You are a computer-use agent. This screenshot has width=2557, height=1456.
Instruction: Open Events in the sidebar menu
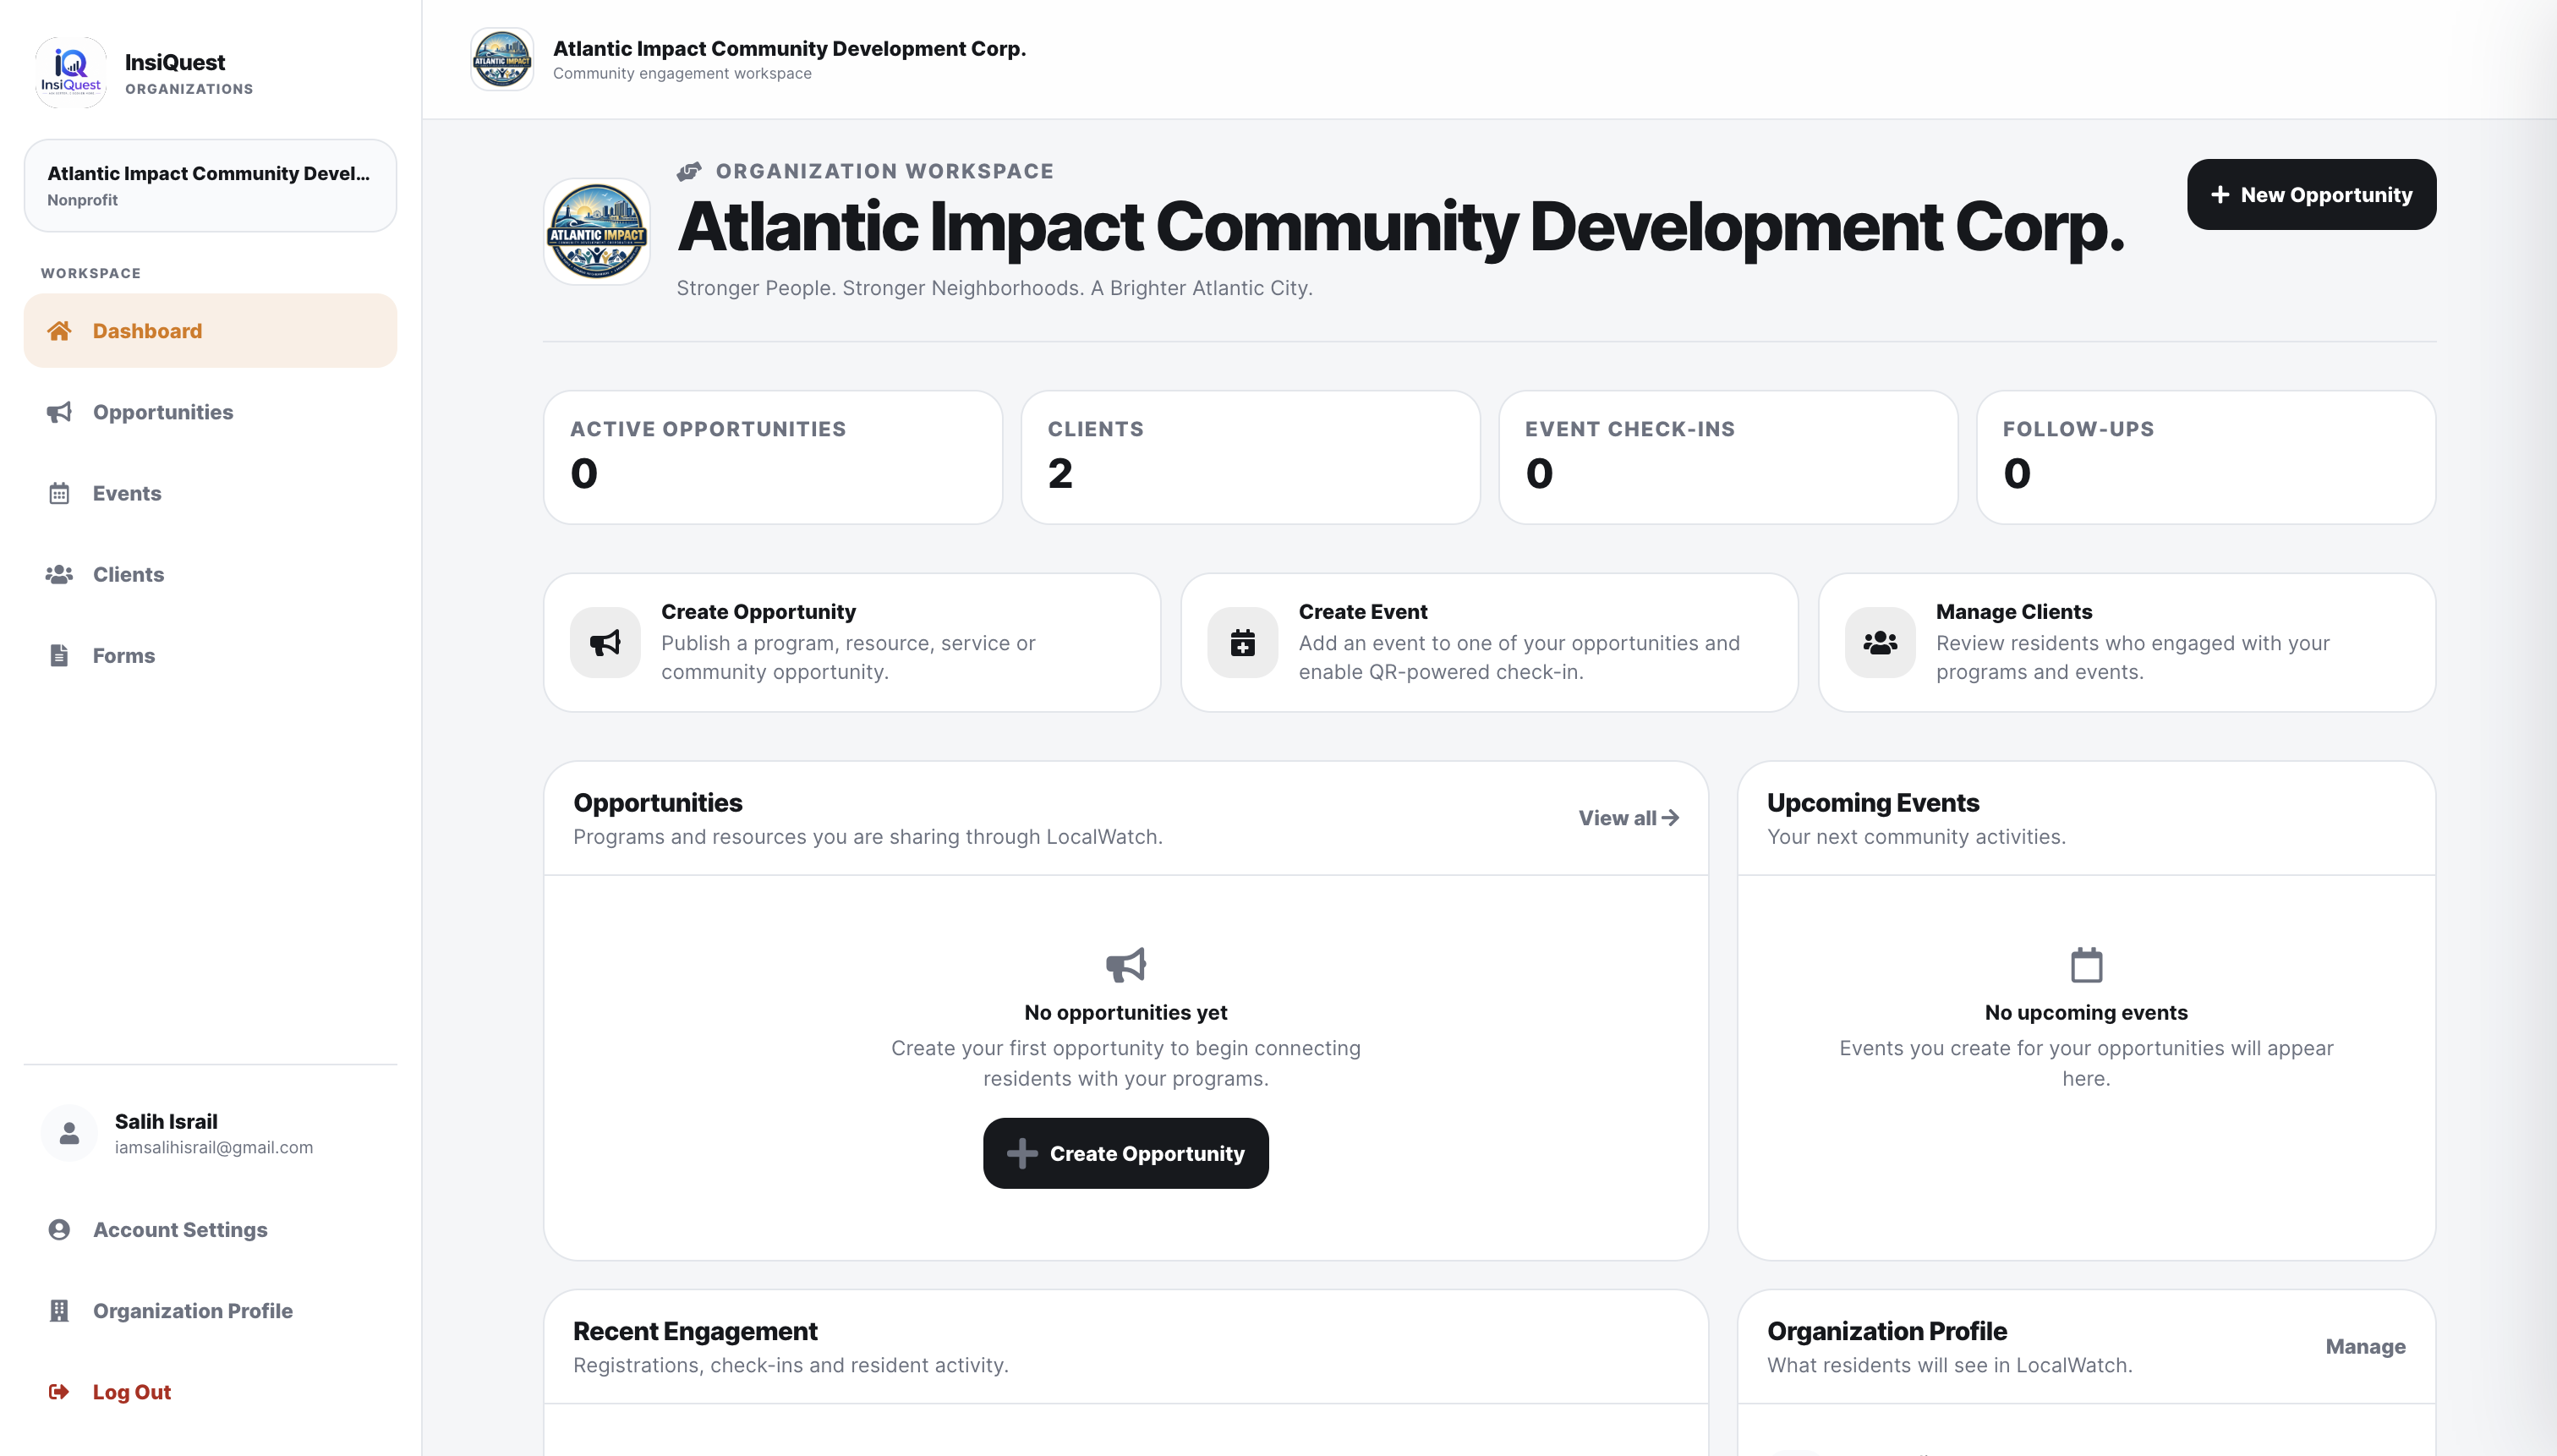[210, 493]
